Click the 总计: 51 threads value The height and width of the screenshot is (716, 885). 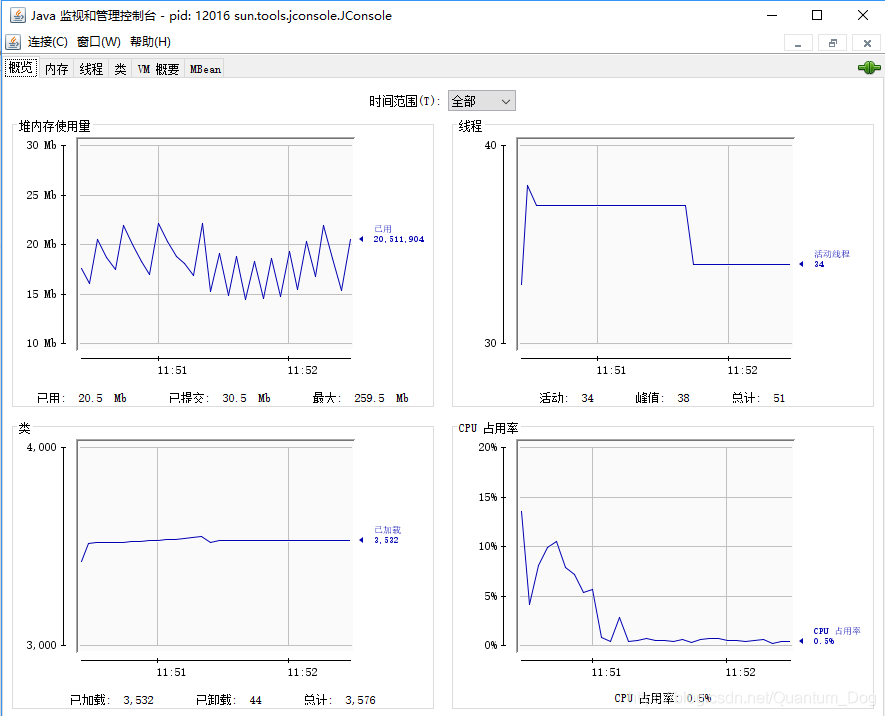click(758, 398)
